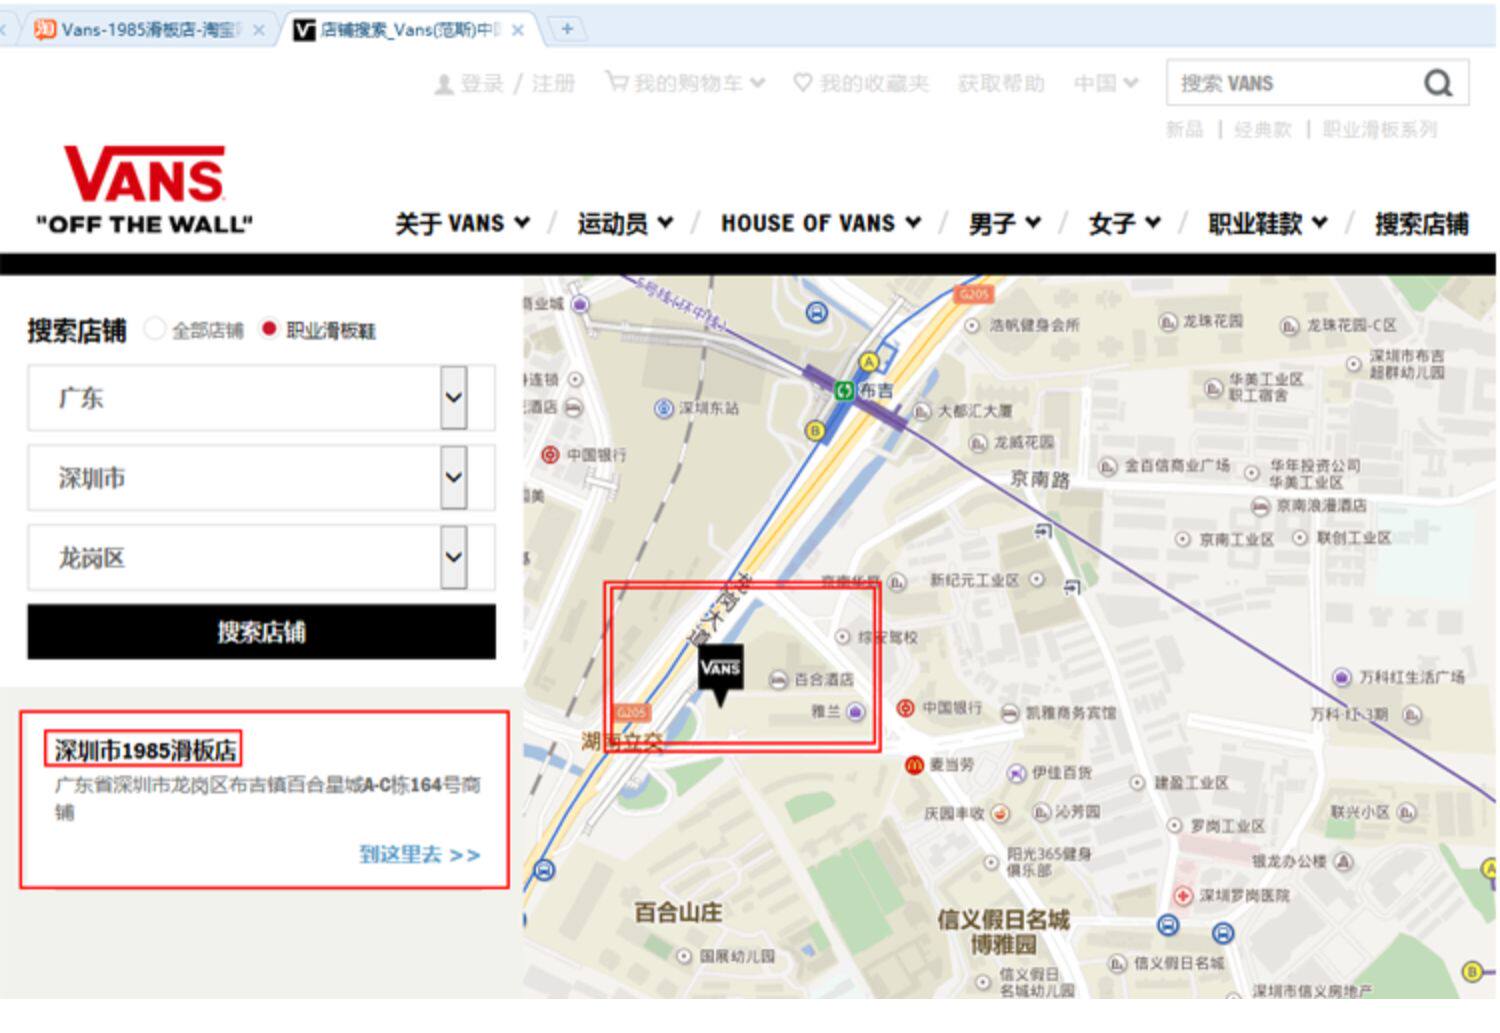Open the shopping cart 我的购物车
This screenshot has width=1500, height=1033.
(x=685, y=83)
